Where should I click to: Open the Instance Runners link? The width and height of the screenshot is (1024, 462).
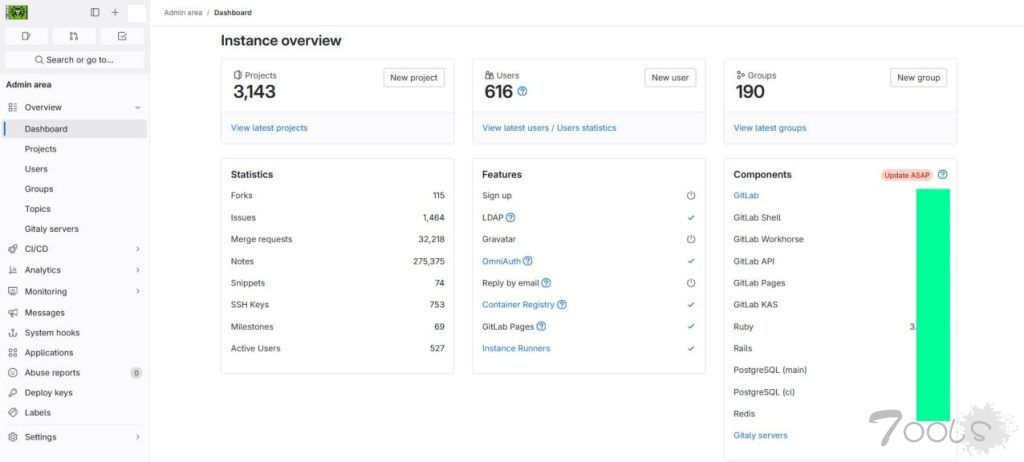(x=516, y=348)
